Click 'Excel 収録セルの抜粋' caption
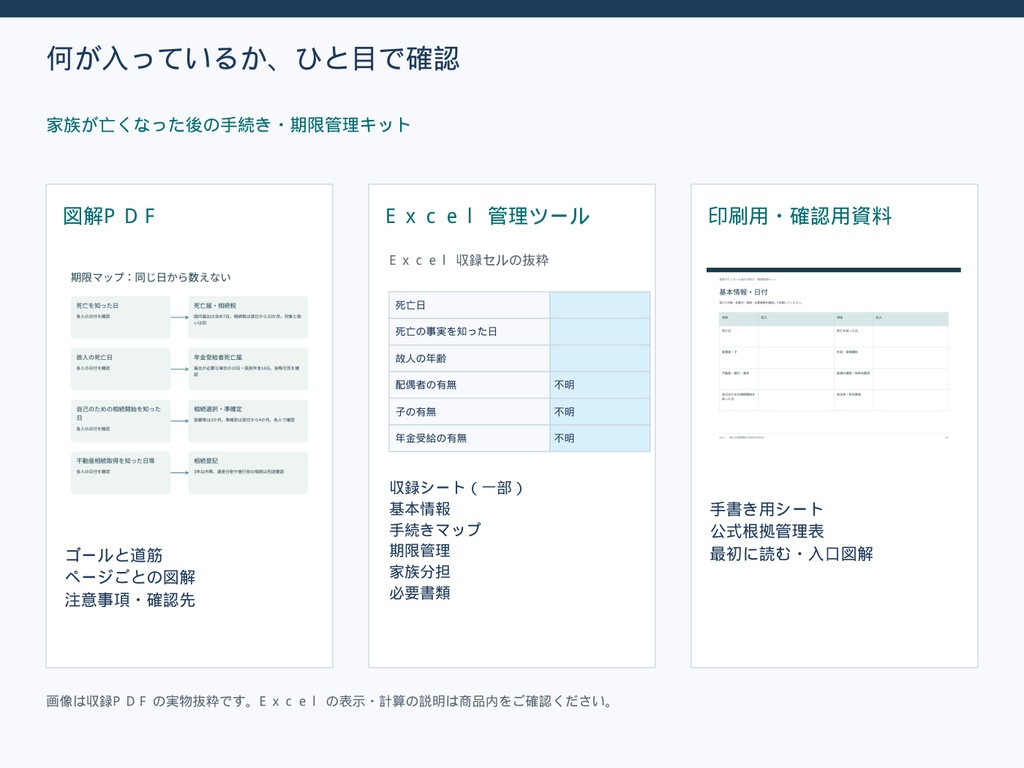The width and height of the screenshot is (1024, 768). (469, 260)
